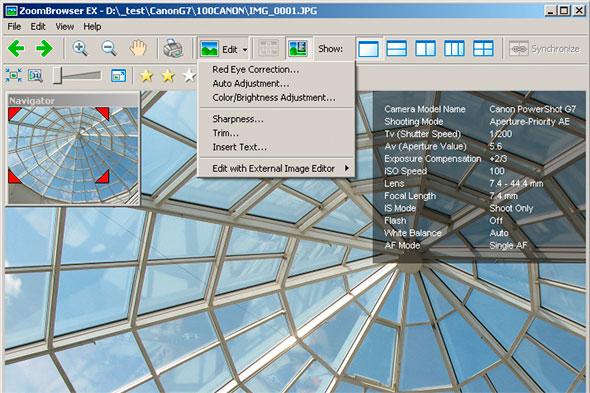Click the Aperture-Priority AE shooting mode value
Screen dimensions: 590x393
pos(529,122)
